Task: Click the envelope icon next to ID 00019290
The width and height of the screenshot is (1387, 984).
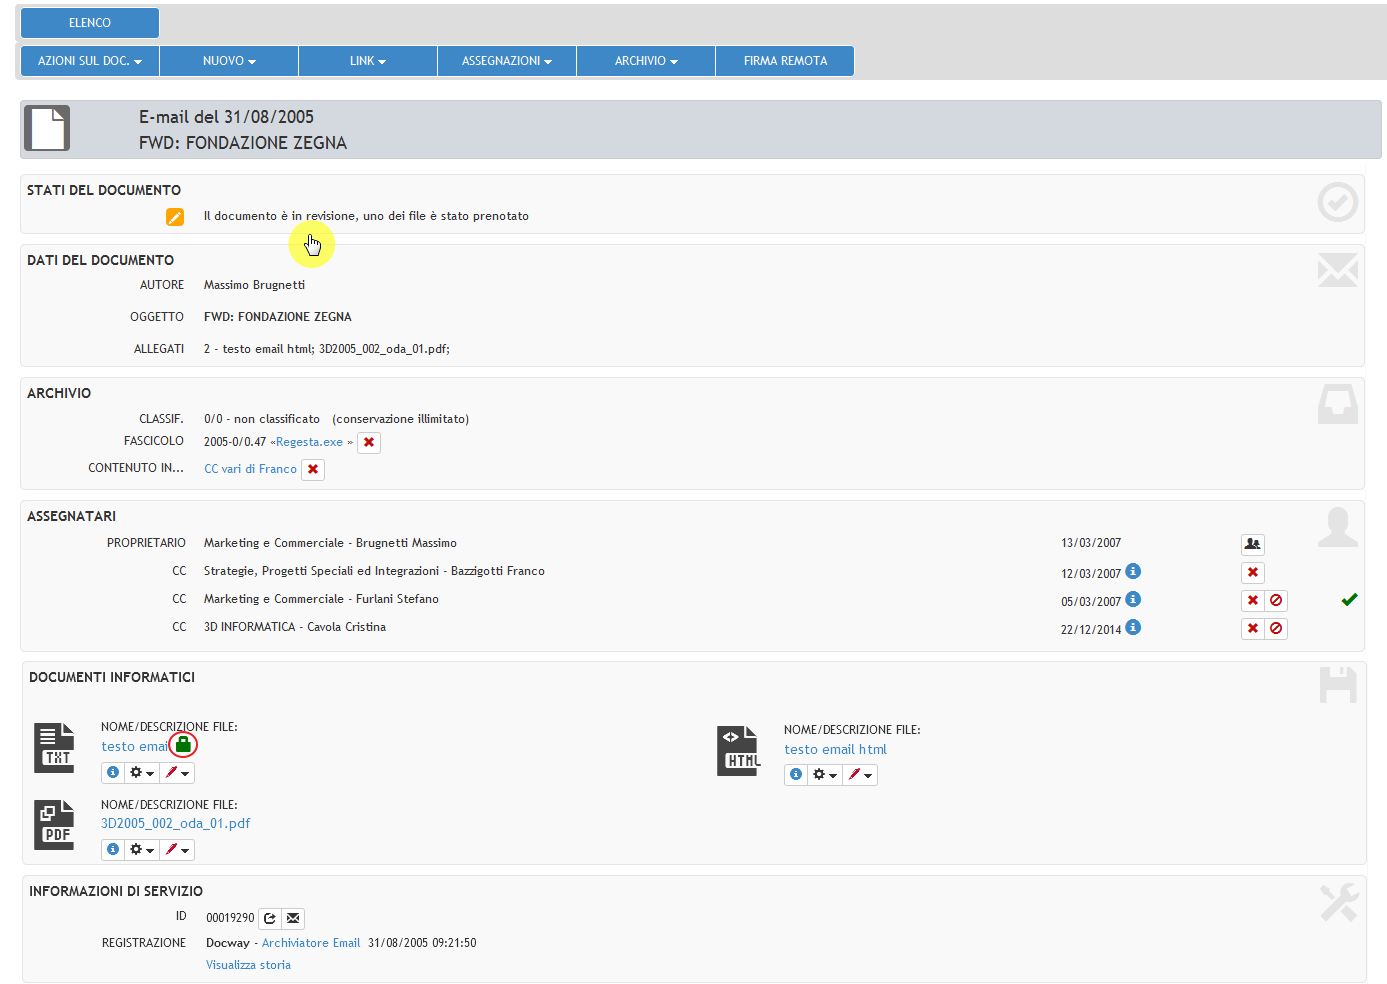Action: [293, 918]
